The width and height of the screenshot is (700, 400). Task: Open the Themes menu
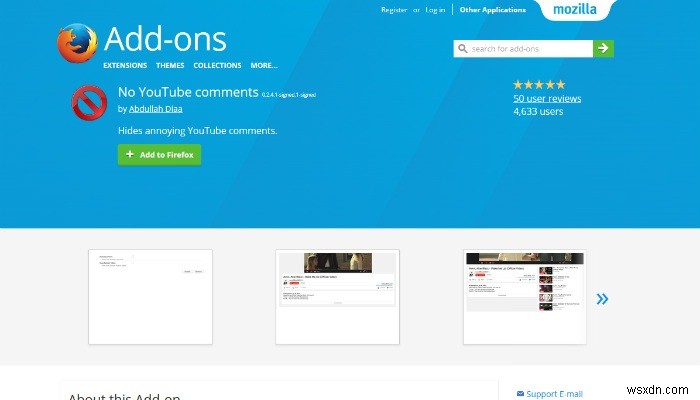click(x=170, y=65)
